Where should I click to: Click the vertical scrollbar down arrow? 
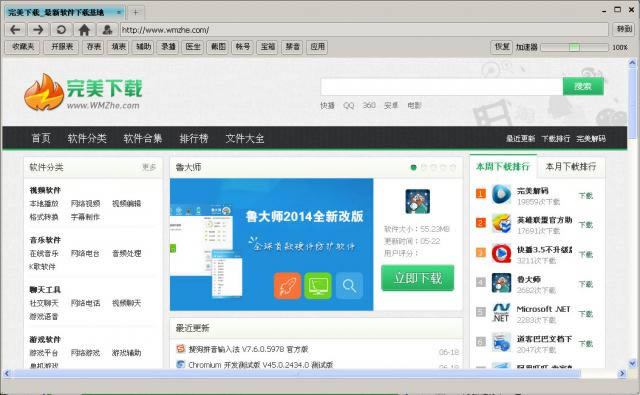(632, 362)
